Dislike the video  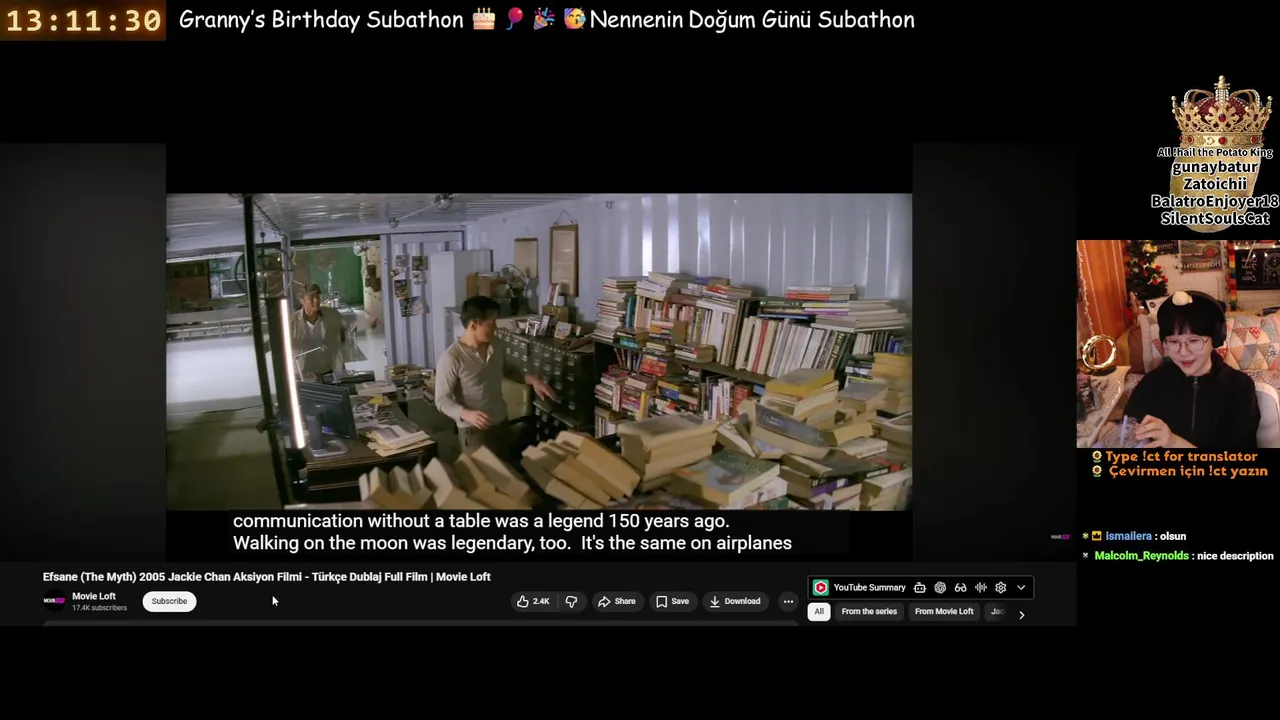click(571, 601)
